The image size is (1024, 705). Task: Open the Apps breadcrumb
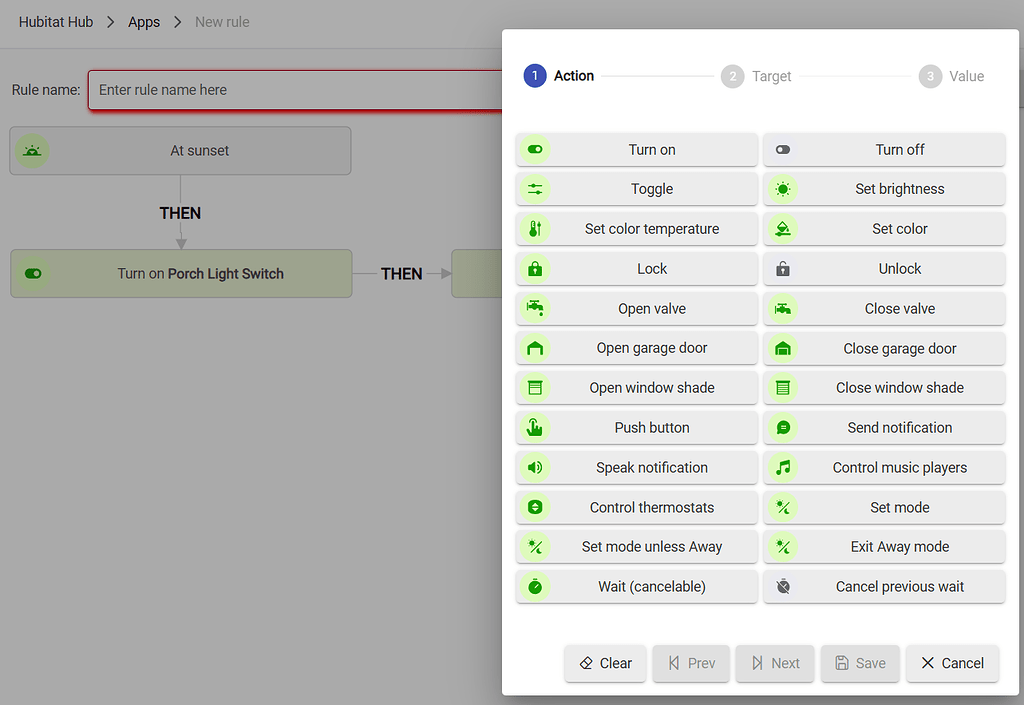(144, 22)
